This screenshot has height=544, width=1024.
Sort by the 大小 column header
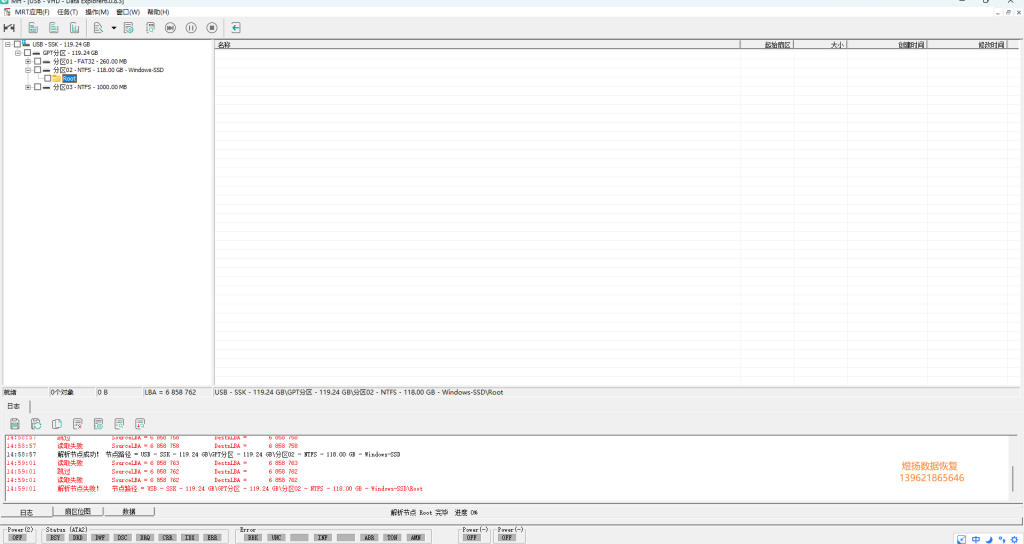coord(821,44)
